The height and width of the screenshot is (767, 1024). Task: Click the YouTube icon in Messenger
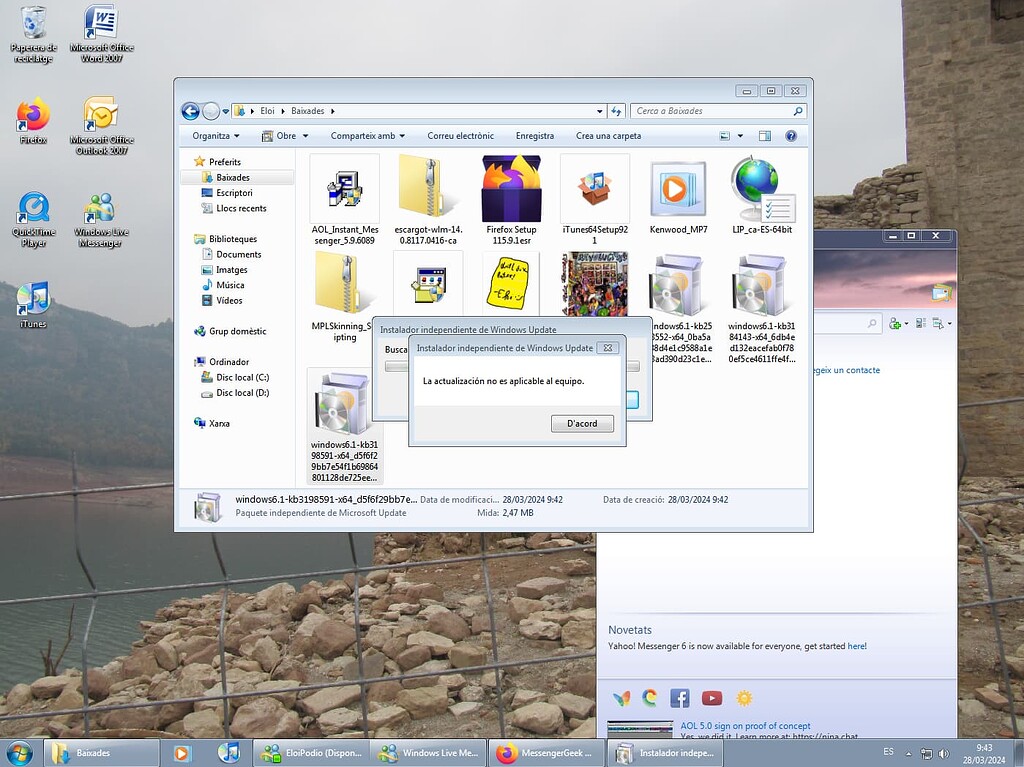point(712,698)
